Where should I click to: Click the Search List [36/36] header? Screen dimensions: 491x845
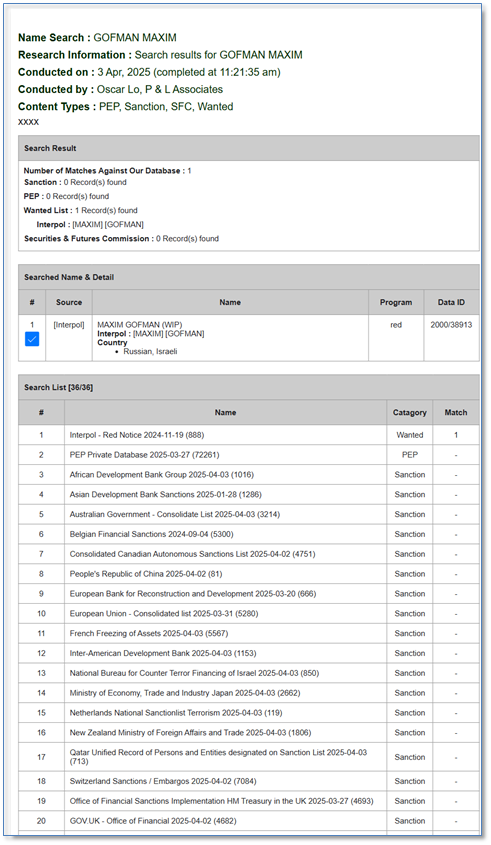248,387
